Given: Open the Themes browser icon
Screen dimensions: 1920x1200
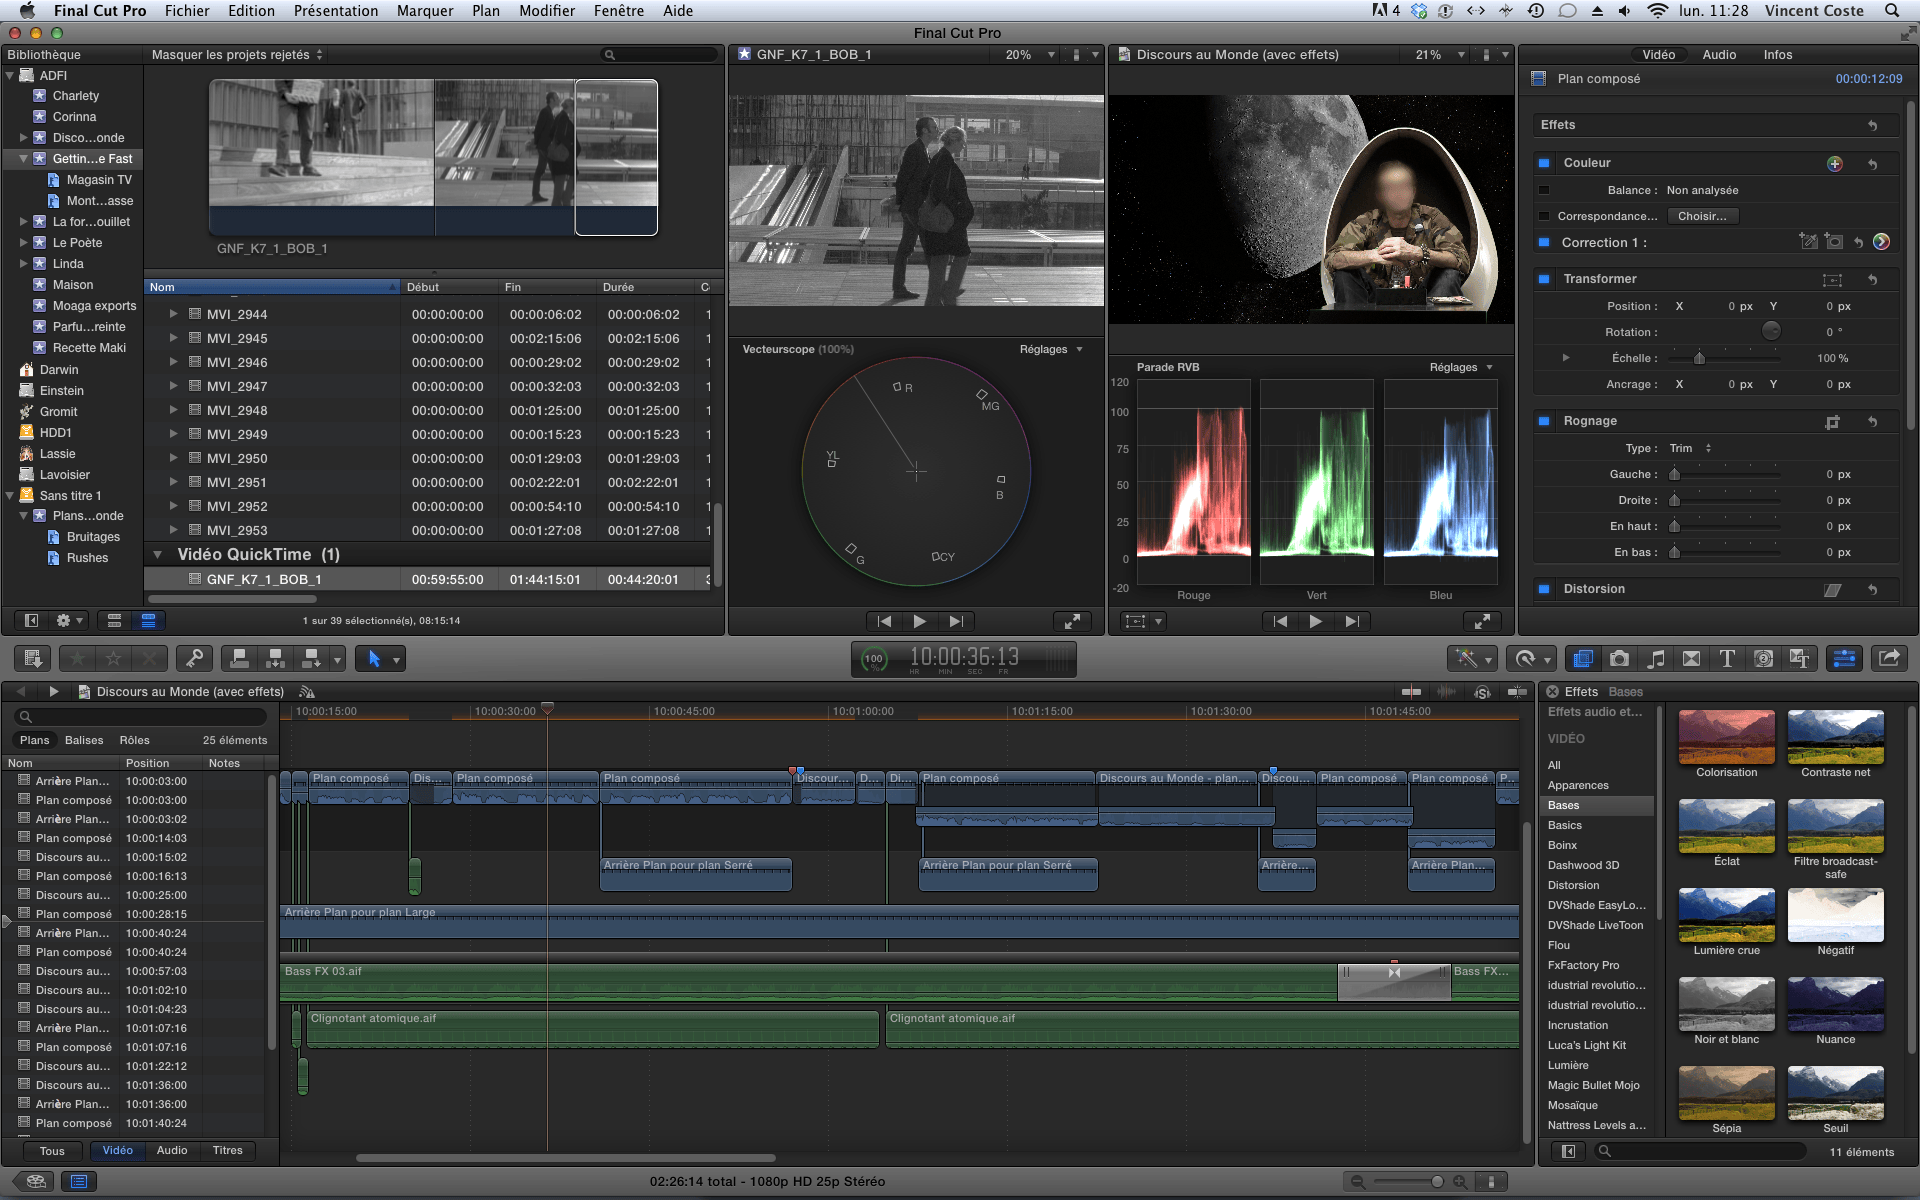Looking at the screenshot, I should (x=1800, y=658).
